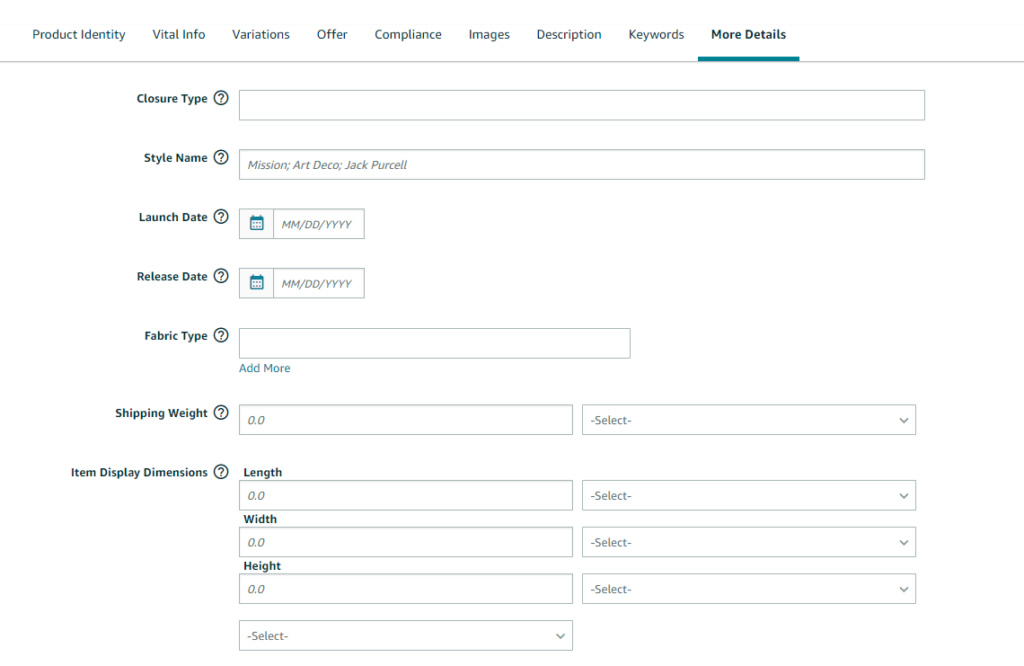Open the Compliance tab

click(x=408, y=34)
